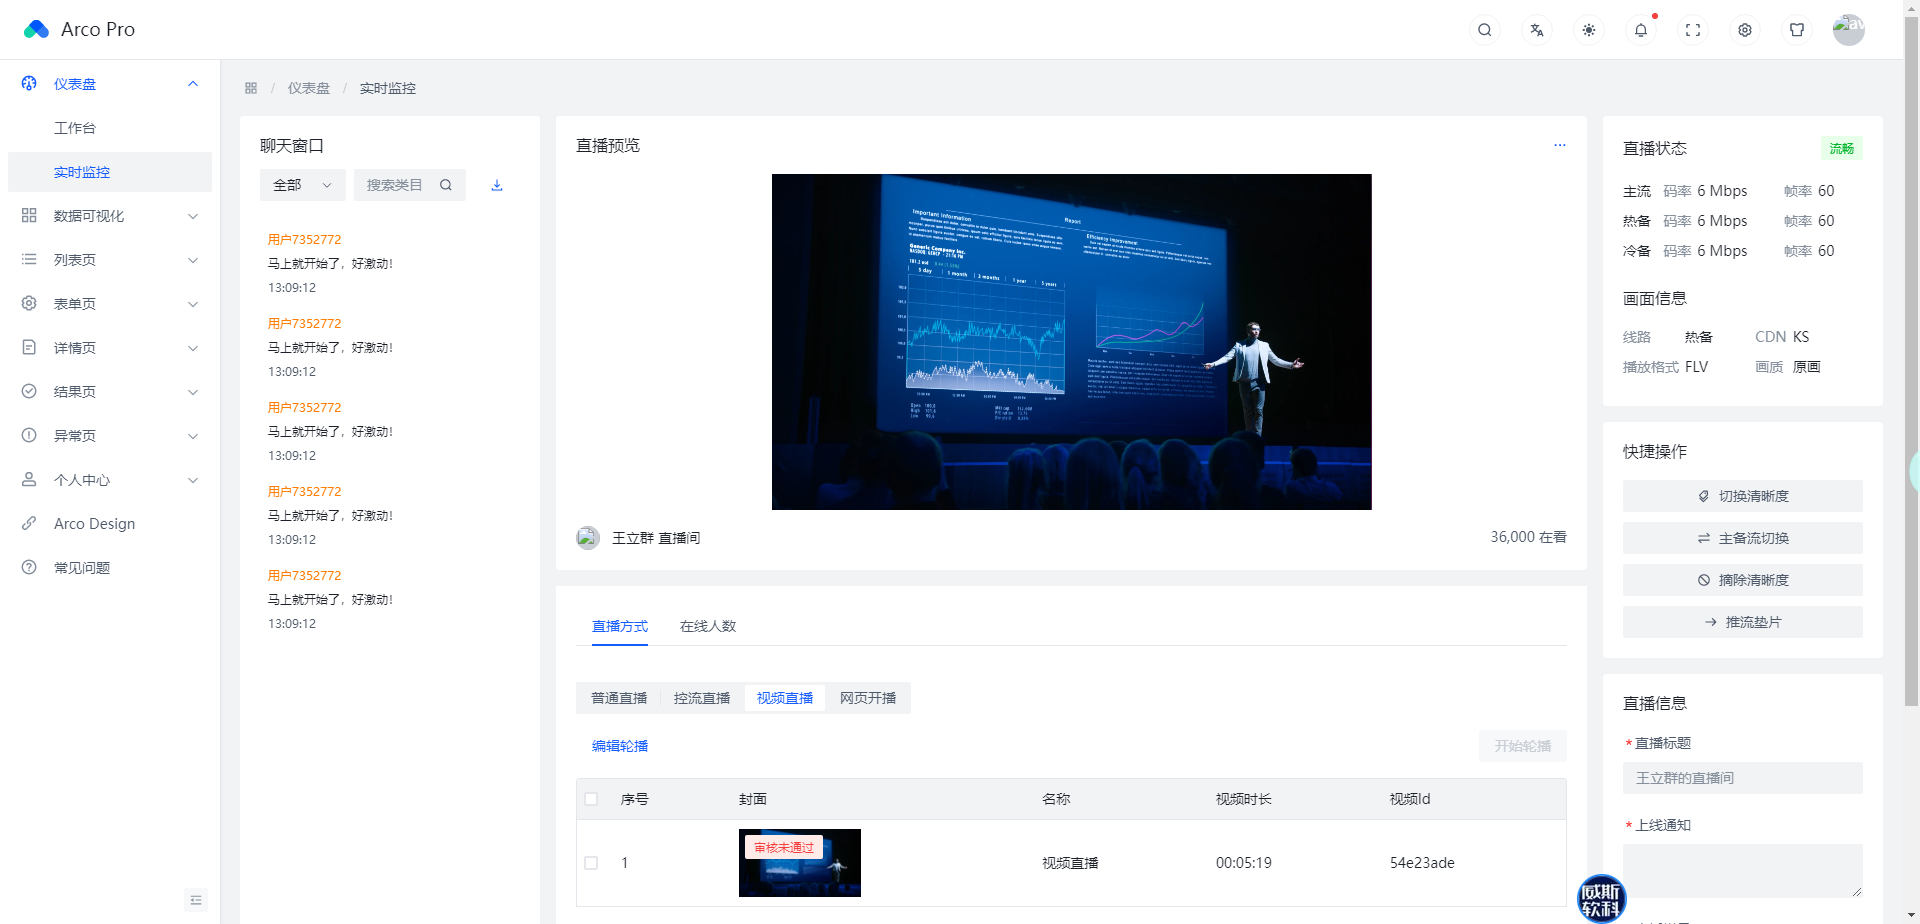The height and width of the screenshot is (924, 1920).
Task: Select the 普通直播 mode
Action: (x=619, y=698)
